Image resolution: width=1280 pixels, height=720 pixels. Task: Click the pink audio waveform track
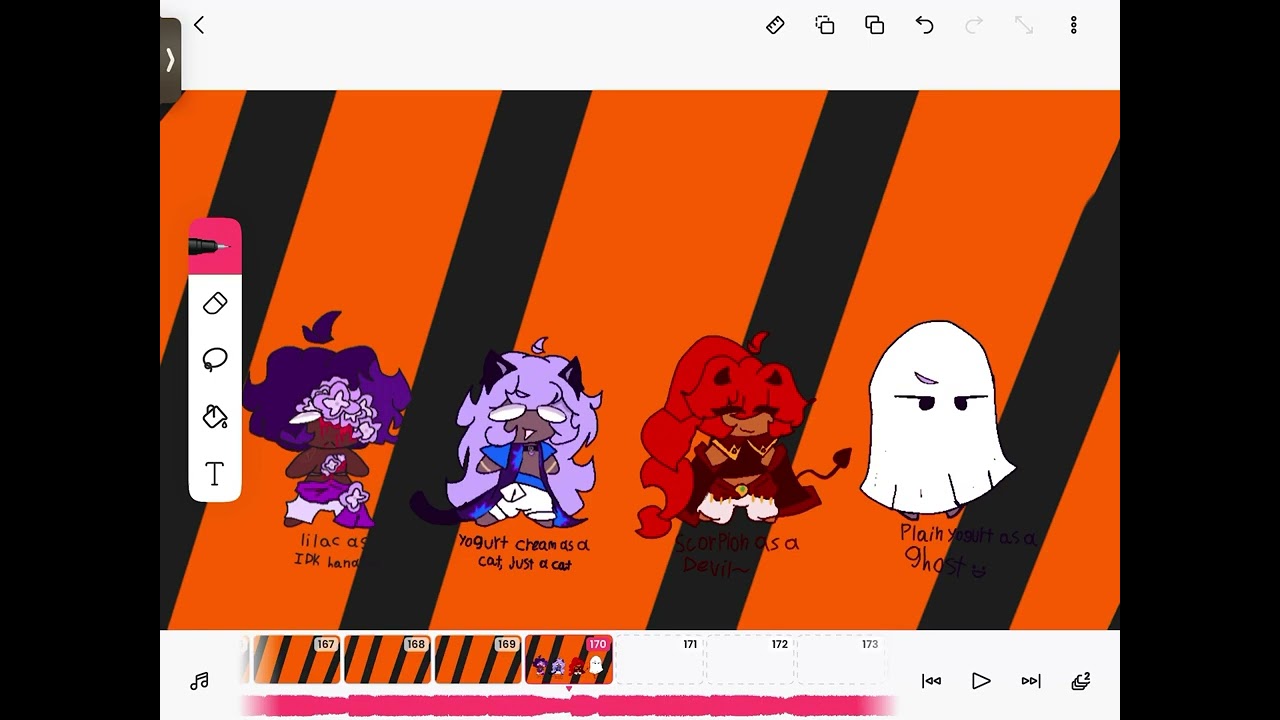coord(568,706)
